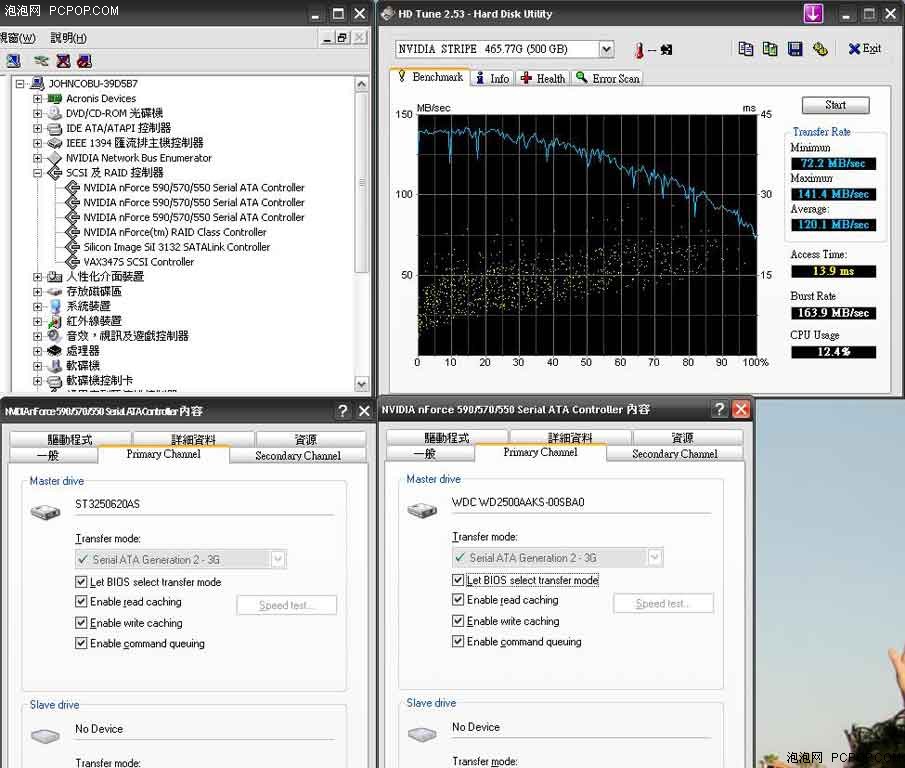Screen dimensions: 905x768
Task: Click help question mark in right properties dialog
Action: pyautogui.click(x=719, y=409)
